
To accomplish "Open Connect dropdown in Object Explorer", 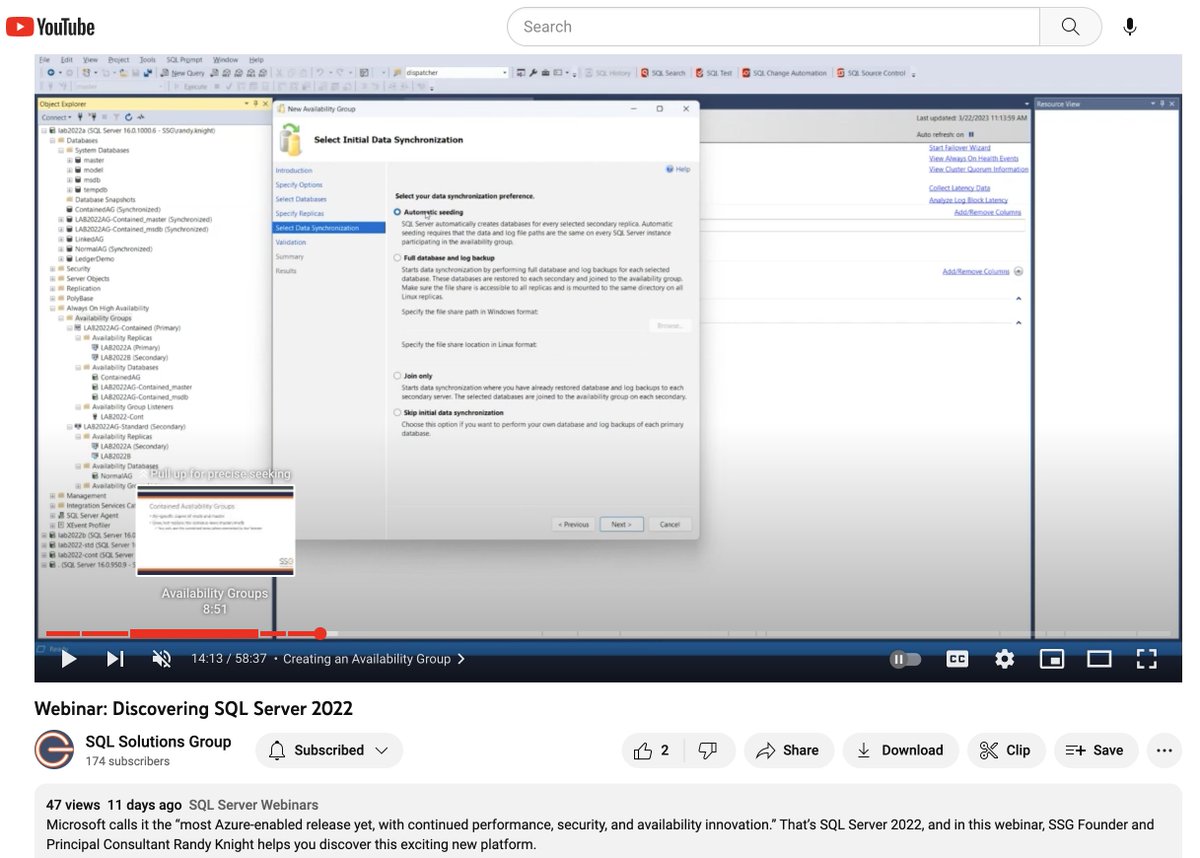I will (58, 117).
